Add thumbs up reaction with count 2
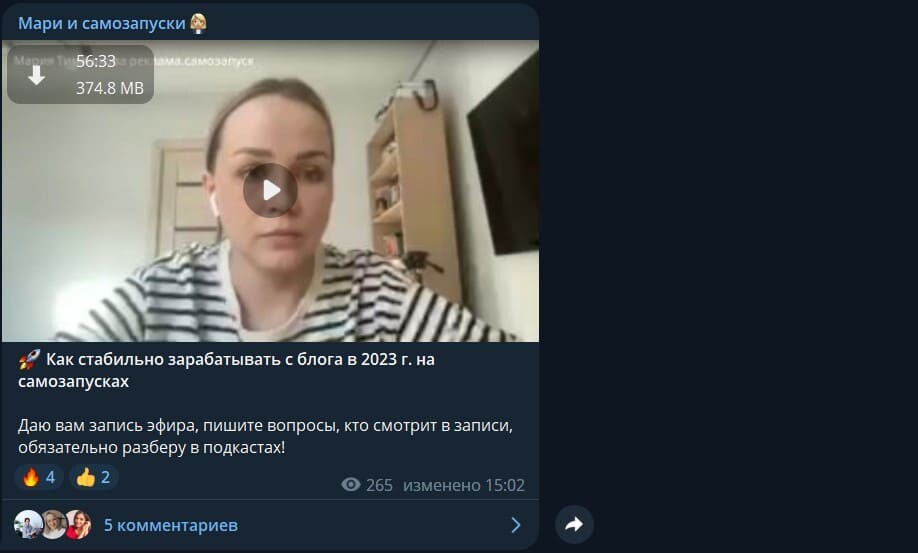The width and height of the screenshot is (918, 553). tap(94, 477)
